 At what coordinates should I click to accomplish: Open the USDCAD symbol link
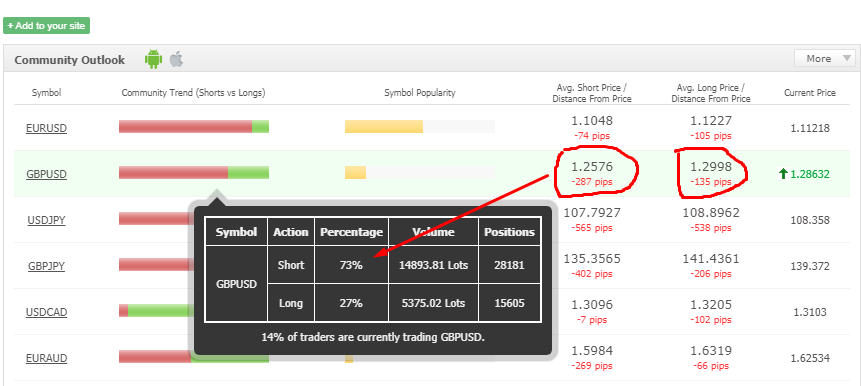tap(47, 312)
